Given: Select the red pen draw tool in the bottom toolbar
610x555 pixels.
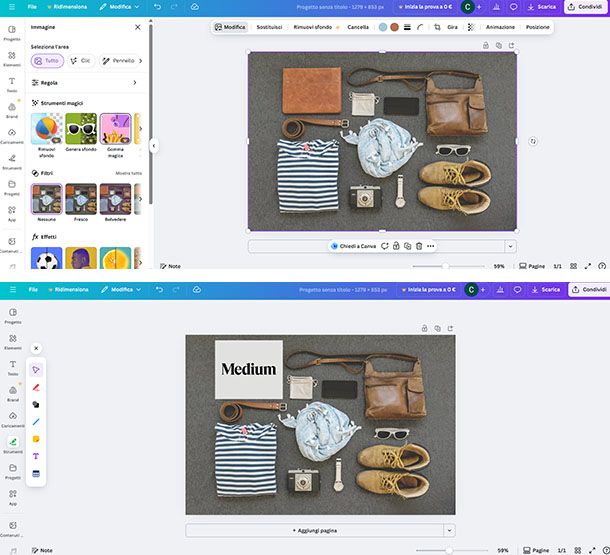Looking at the screenshot, I should coord(36,387).
